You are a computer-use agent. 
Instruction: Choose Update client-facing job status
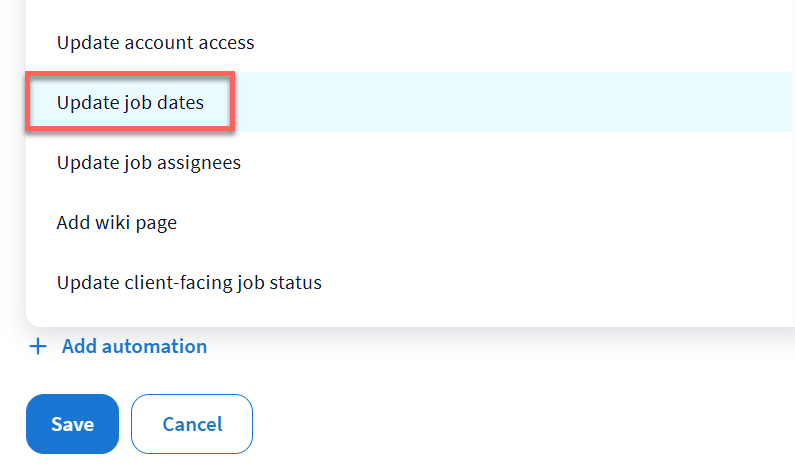pyautogui.click(x=189, y=282)
